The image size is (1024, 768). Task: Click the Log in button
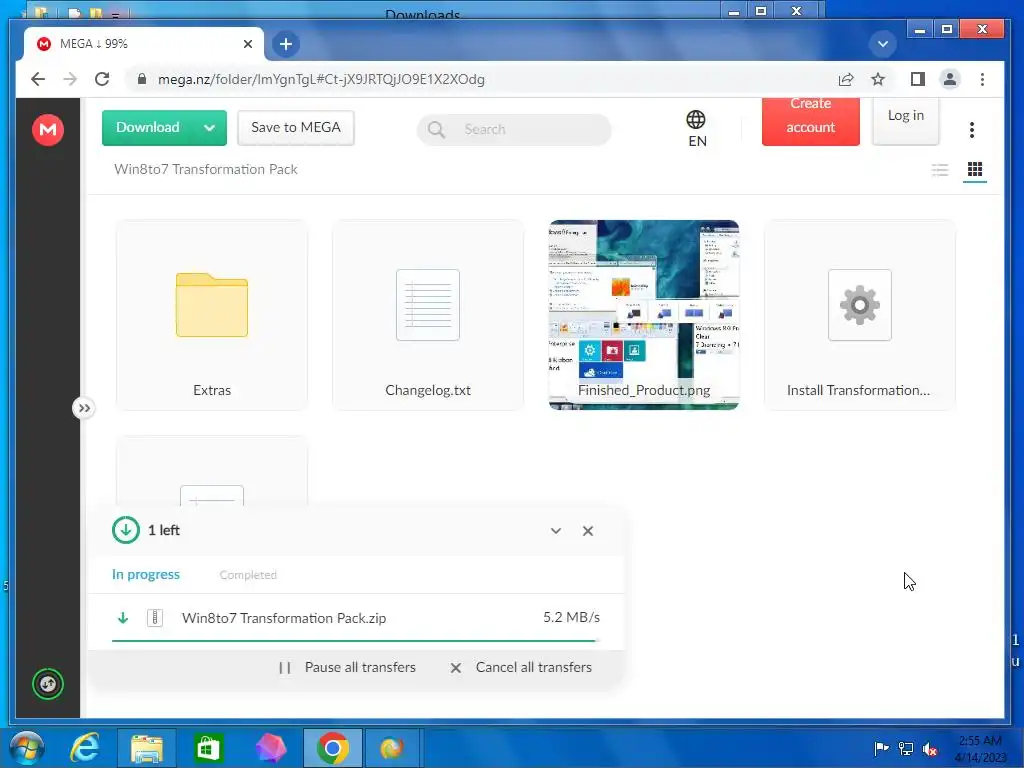point(905,120)
